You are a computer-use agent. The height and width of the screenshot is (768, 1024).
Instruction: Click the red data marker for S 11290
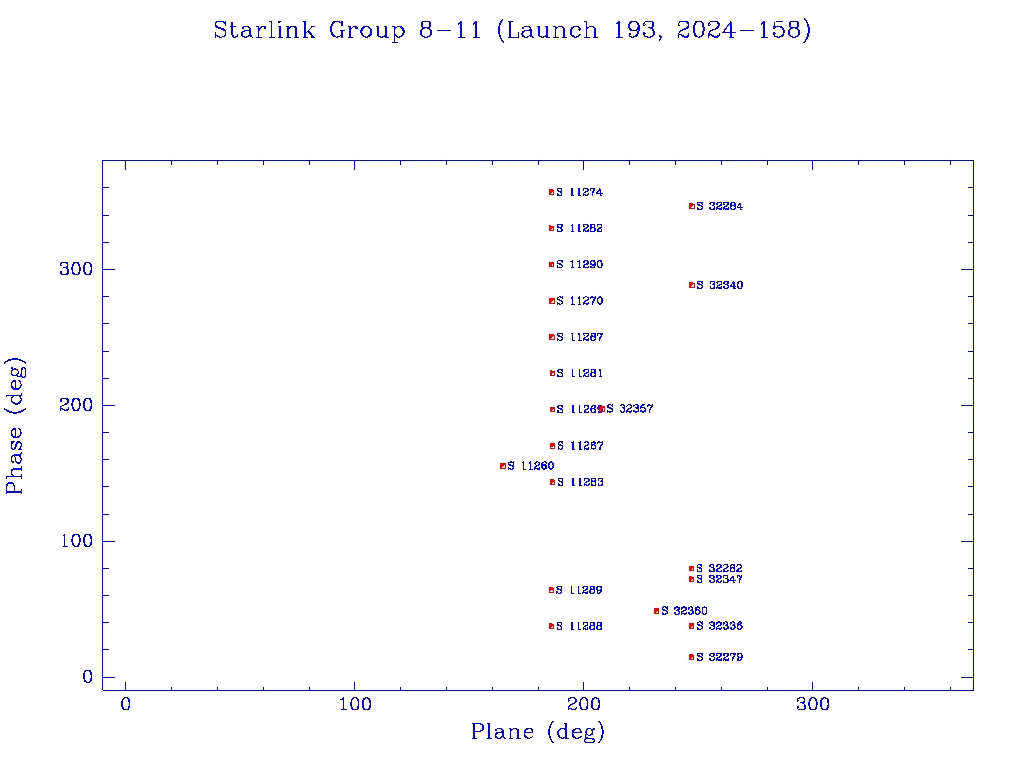coord(552,264)
